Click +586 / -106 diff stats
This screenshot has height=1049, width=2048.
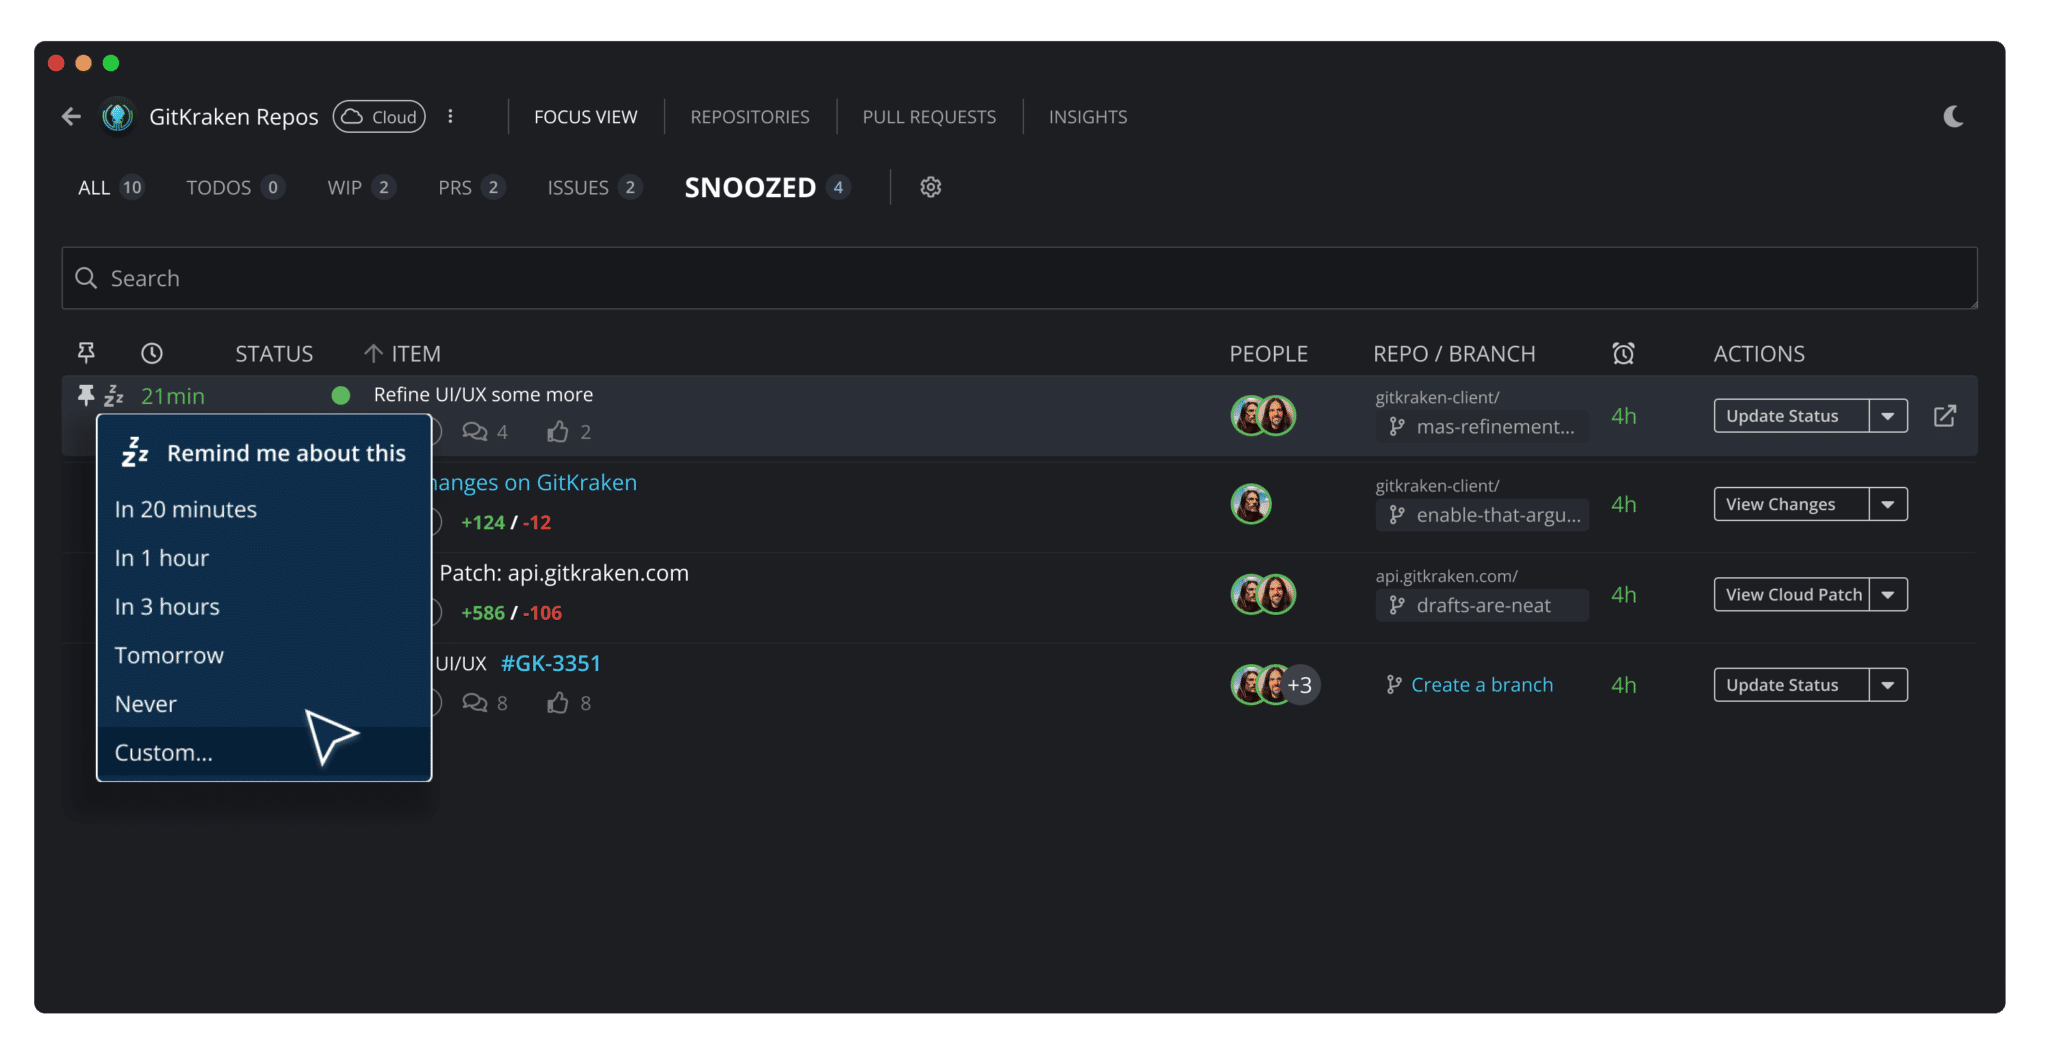pyautogui.click(x=511, y=613)
